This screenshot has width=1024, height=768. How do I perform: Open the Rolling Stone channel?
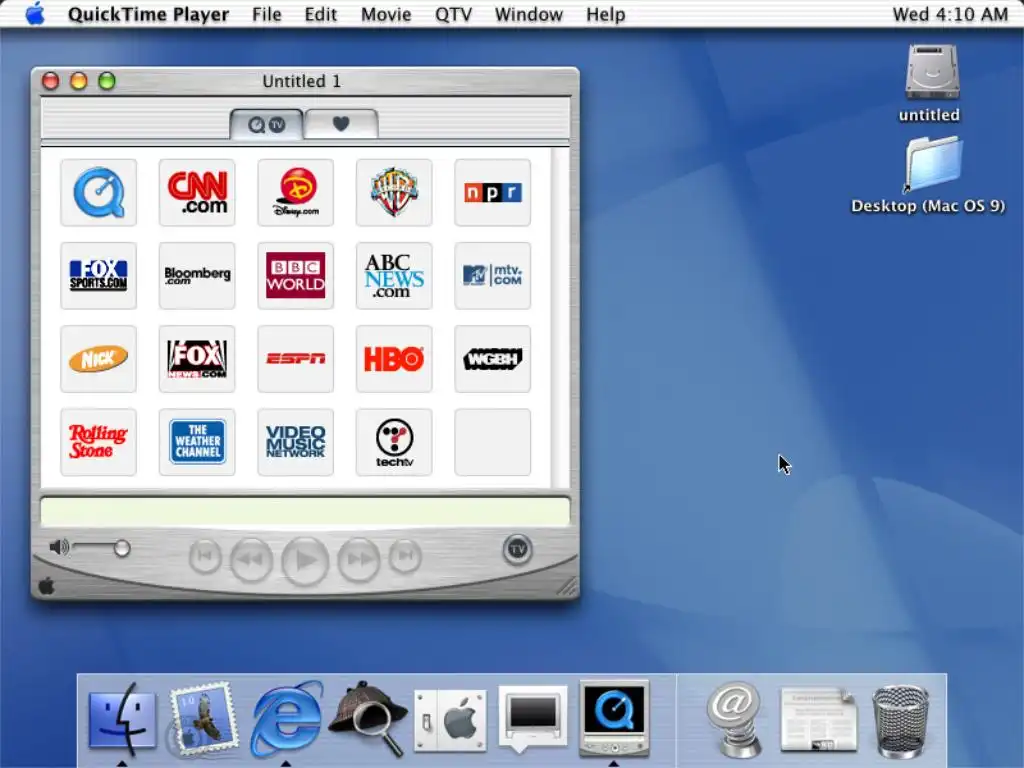99,442
